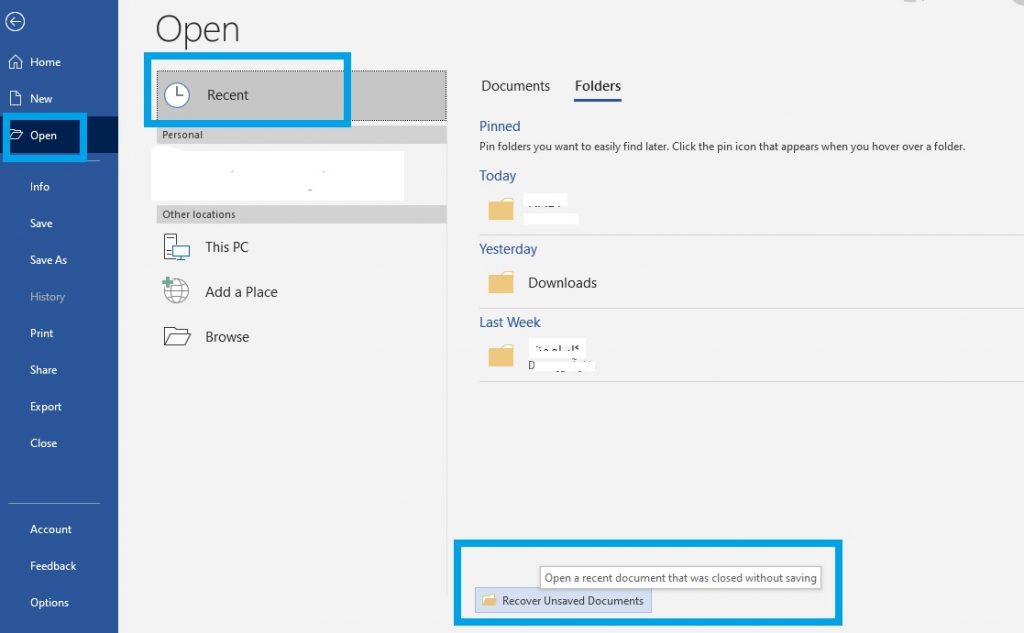Screen dimensions: 1024x633
Task: Choose Save As in the sidebar
Action: [48, 260]
